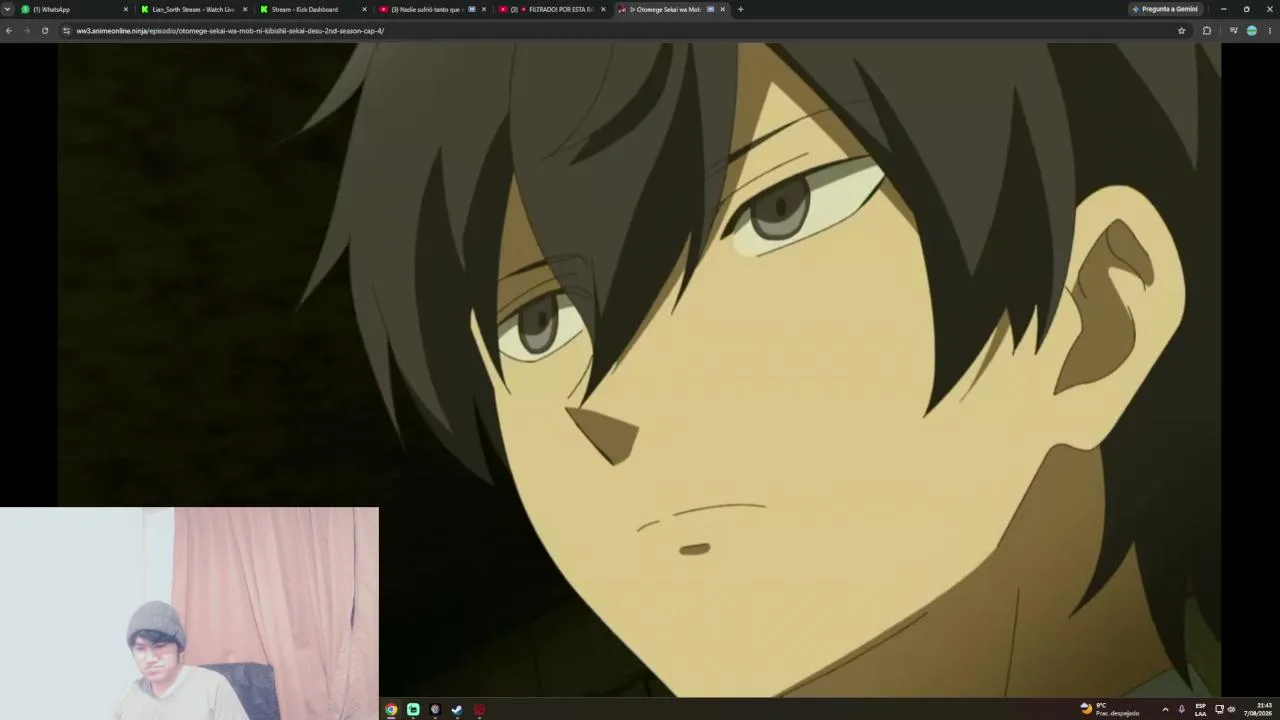Open the green app icon in the taskbar
The height and width of the screenshot is (720, 1280).
[413, 710]
